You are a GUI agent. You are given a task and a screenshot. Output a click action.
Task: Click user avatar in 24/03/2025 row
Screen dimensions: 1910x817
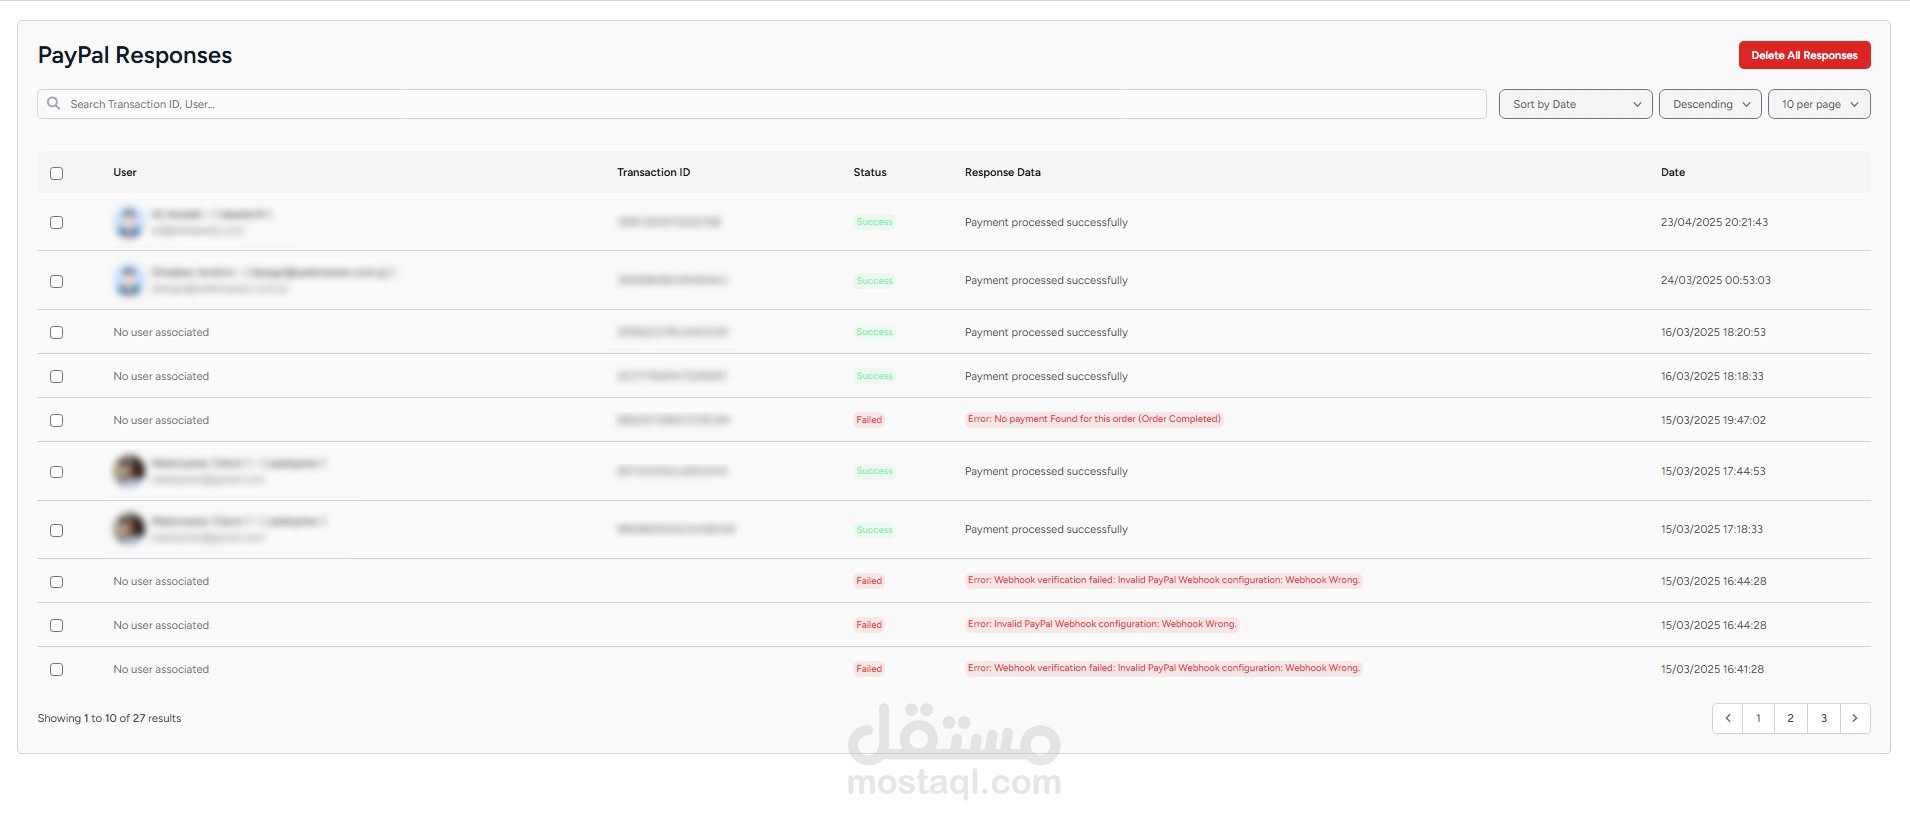[129, 280]
